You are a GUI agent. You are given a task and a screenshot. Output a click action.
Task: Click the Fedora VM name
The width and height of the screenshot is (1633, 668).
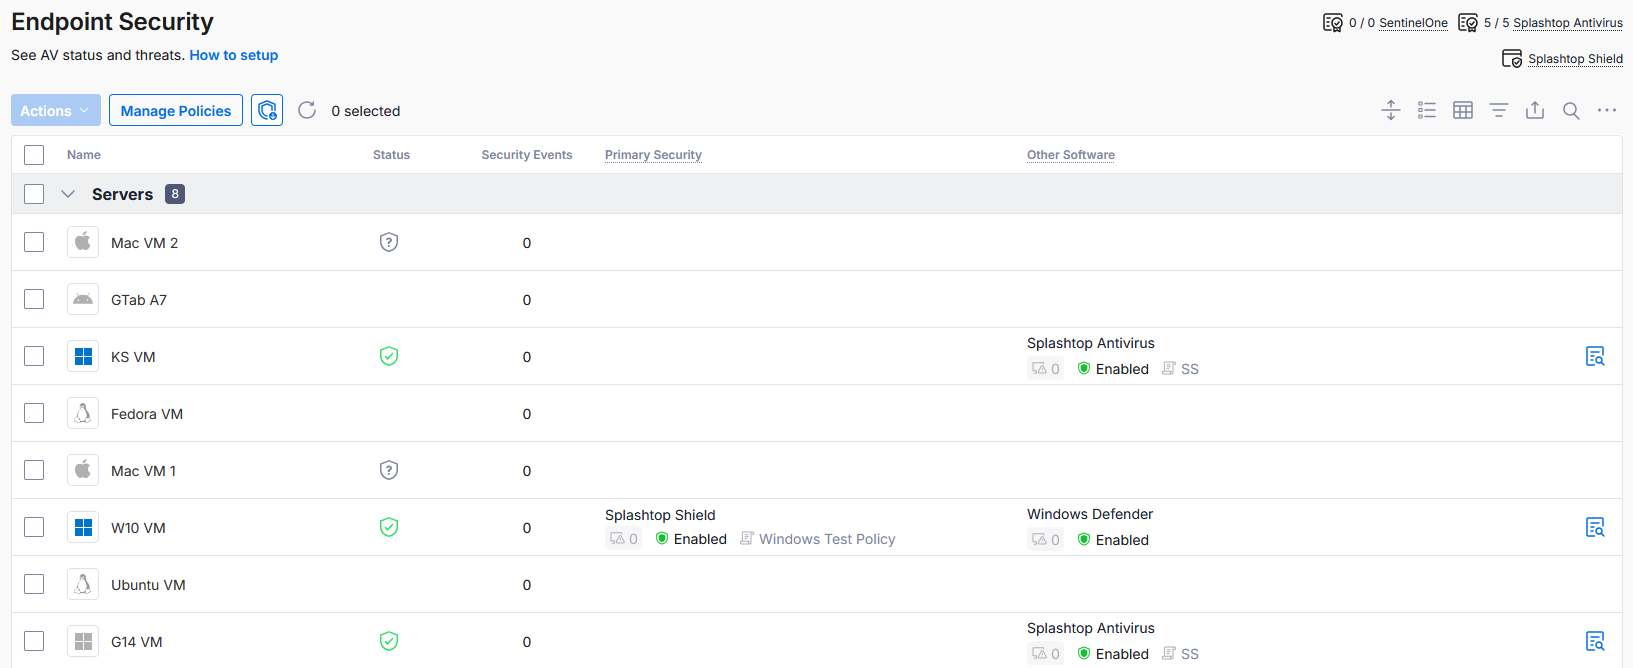tap(147, 414)
